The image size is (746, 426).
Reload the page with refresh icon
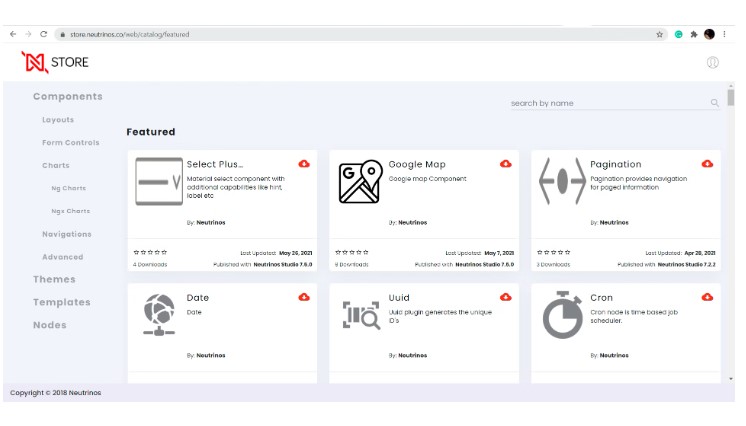(44, 34)
